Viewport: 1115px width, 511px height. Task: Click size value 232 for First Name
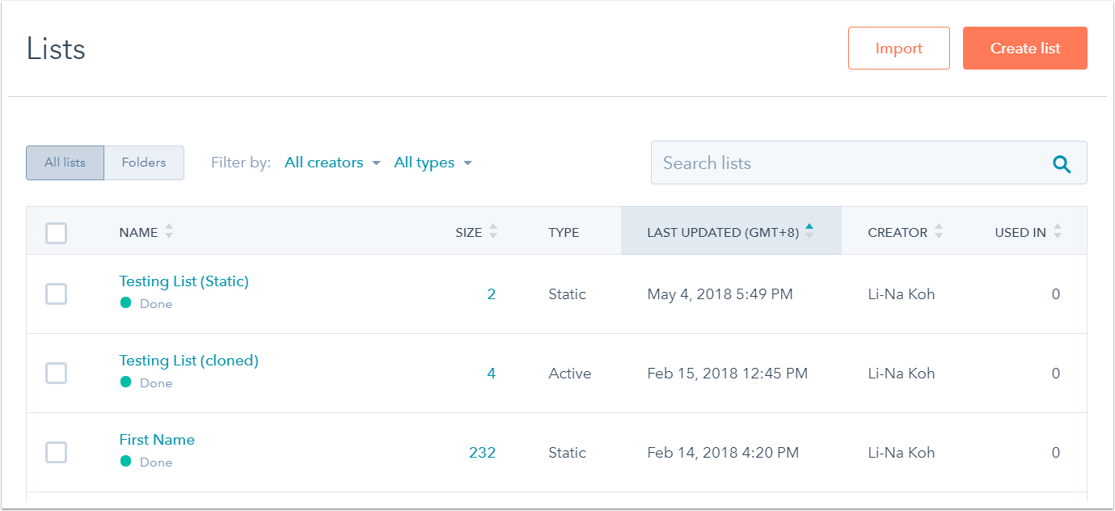[x=482, y=453]
